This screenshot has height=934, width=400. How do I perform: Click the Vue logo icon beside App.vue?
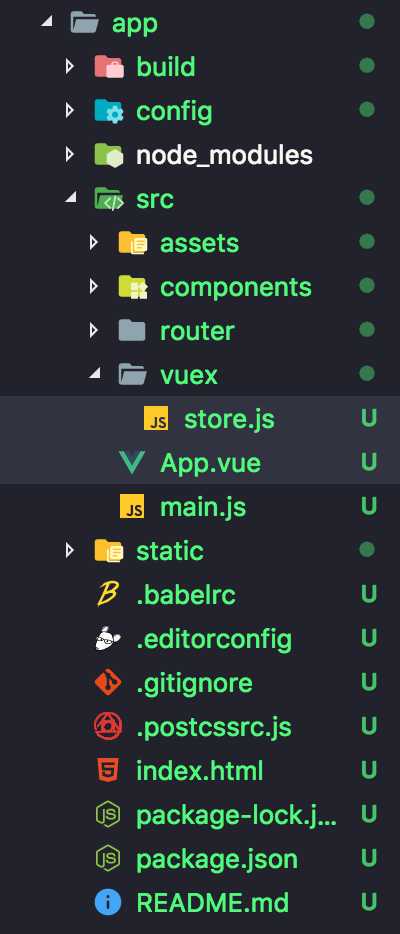(132, 462)
